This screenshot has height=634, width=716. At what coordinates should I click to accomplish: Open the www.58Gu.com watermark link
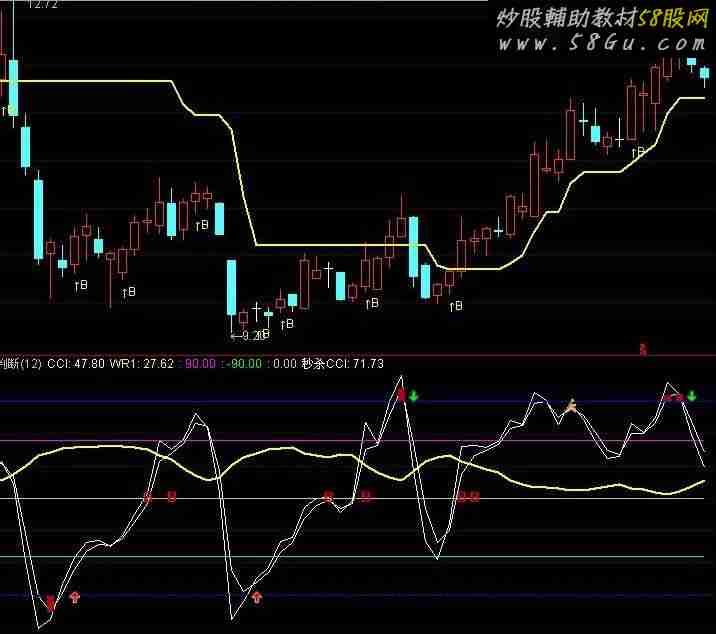[602, 44]
